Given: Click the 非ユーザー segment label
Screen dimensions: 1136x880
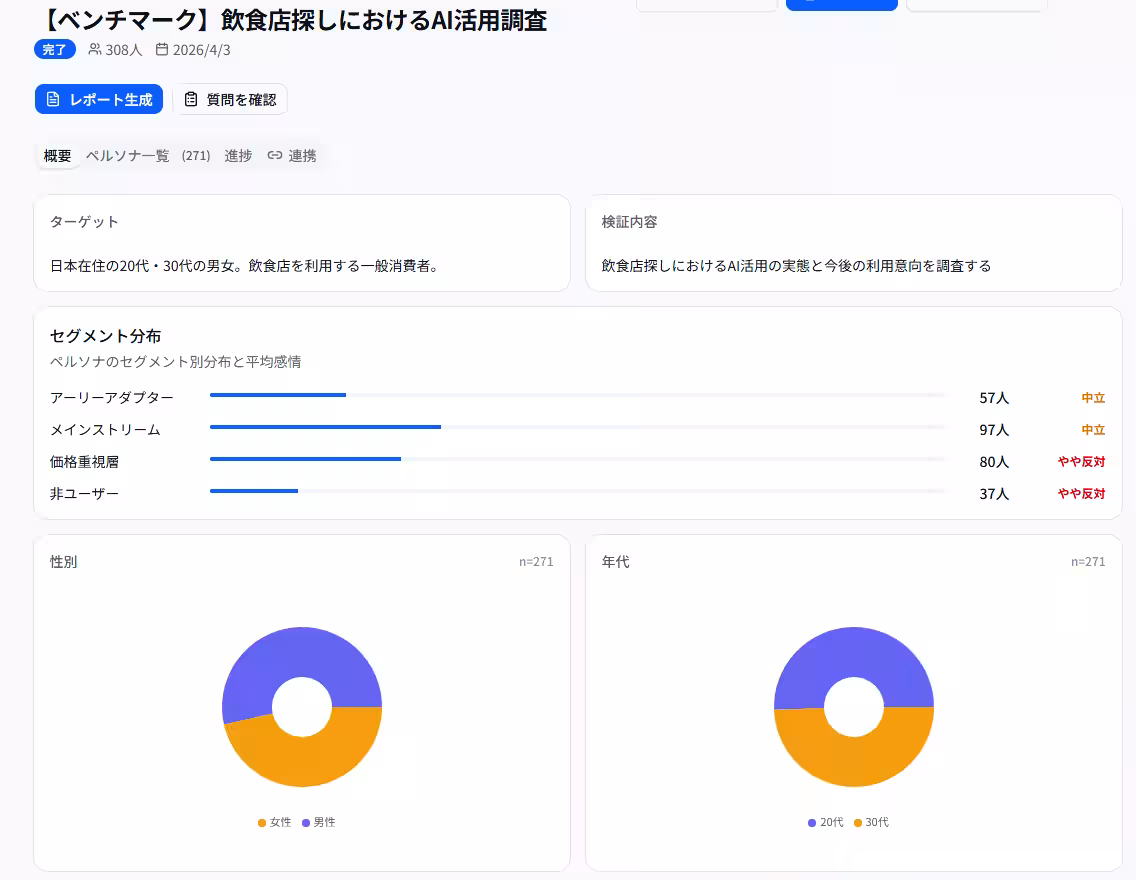Looking at the screenshot, I should 84,493.
